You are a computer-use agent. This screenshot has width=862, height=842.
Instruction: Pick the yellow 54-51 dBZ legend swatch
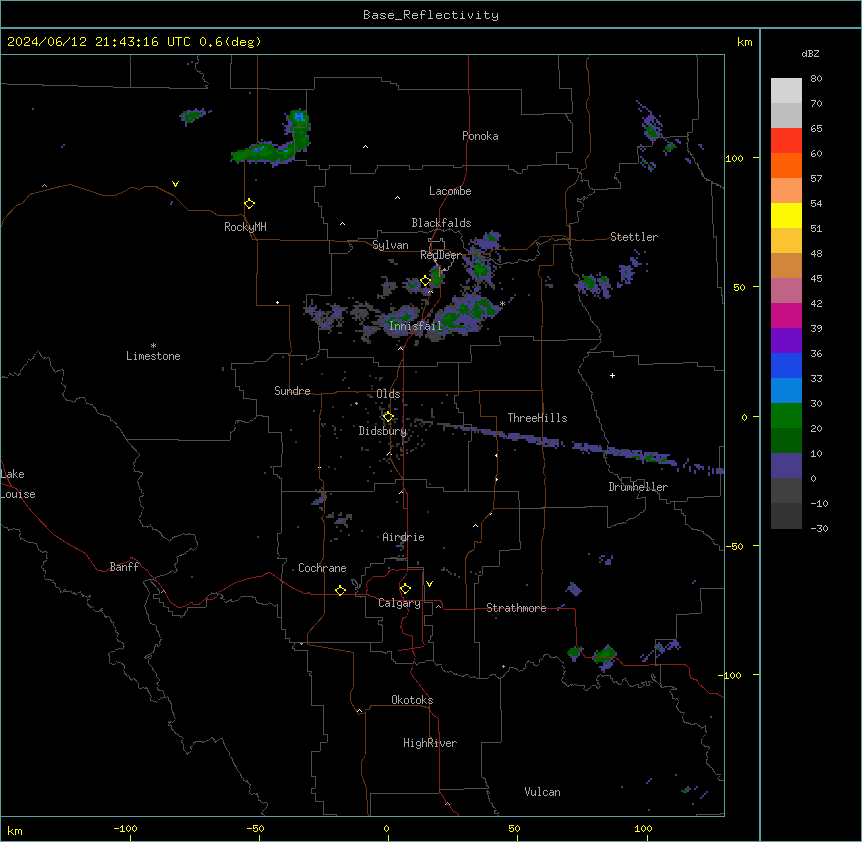pos(786,215)
